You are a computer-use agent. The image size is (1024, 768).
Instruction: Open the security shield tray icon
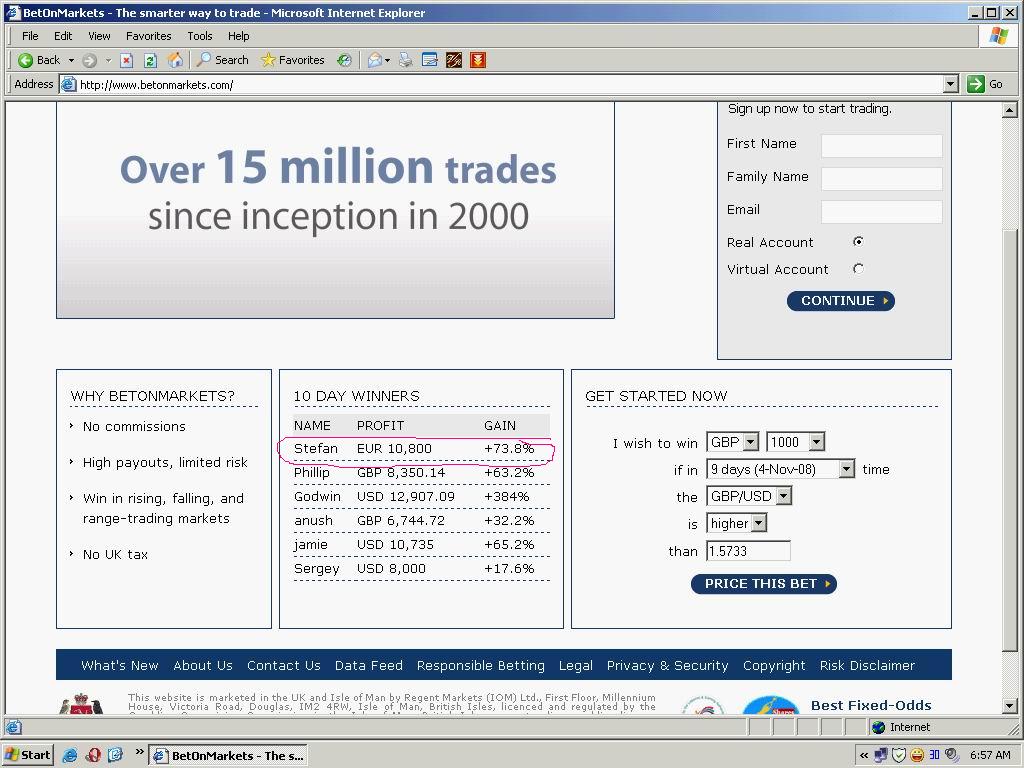(x=899, y=756)
